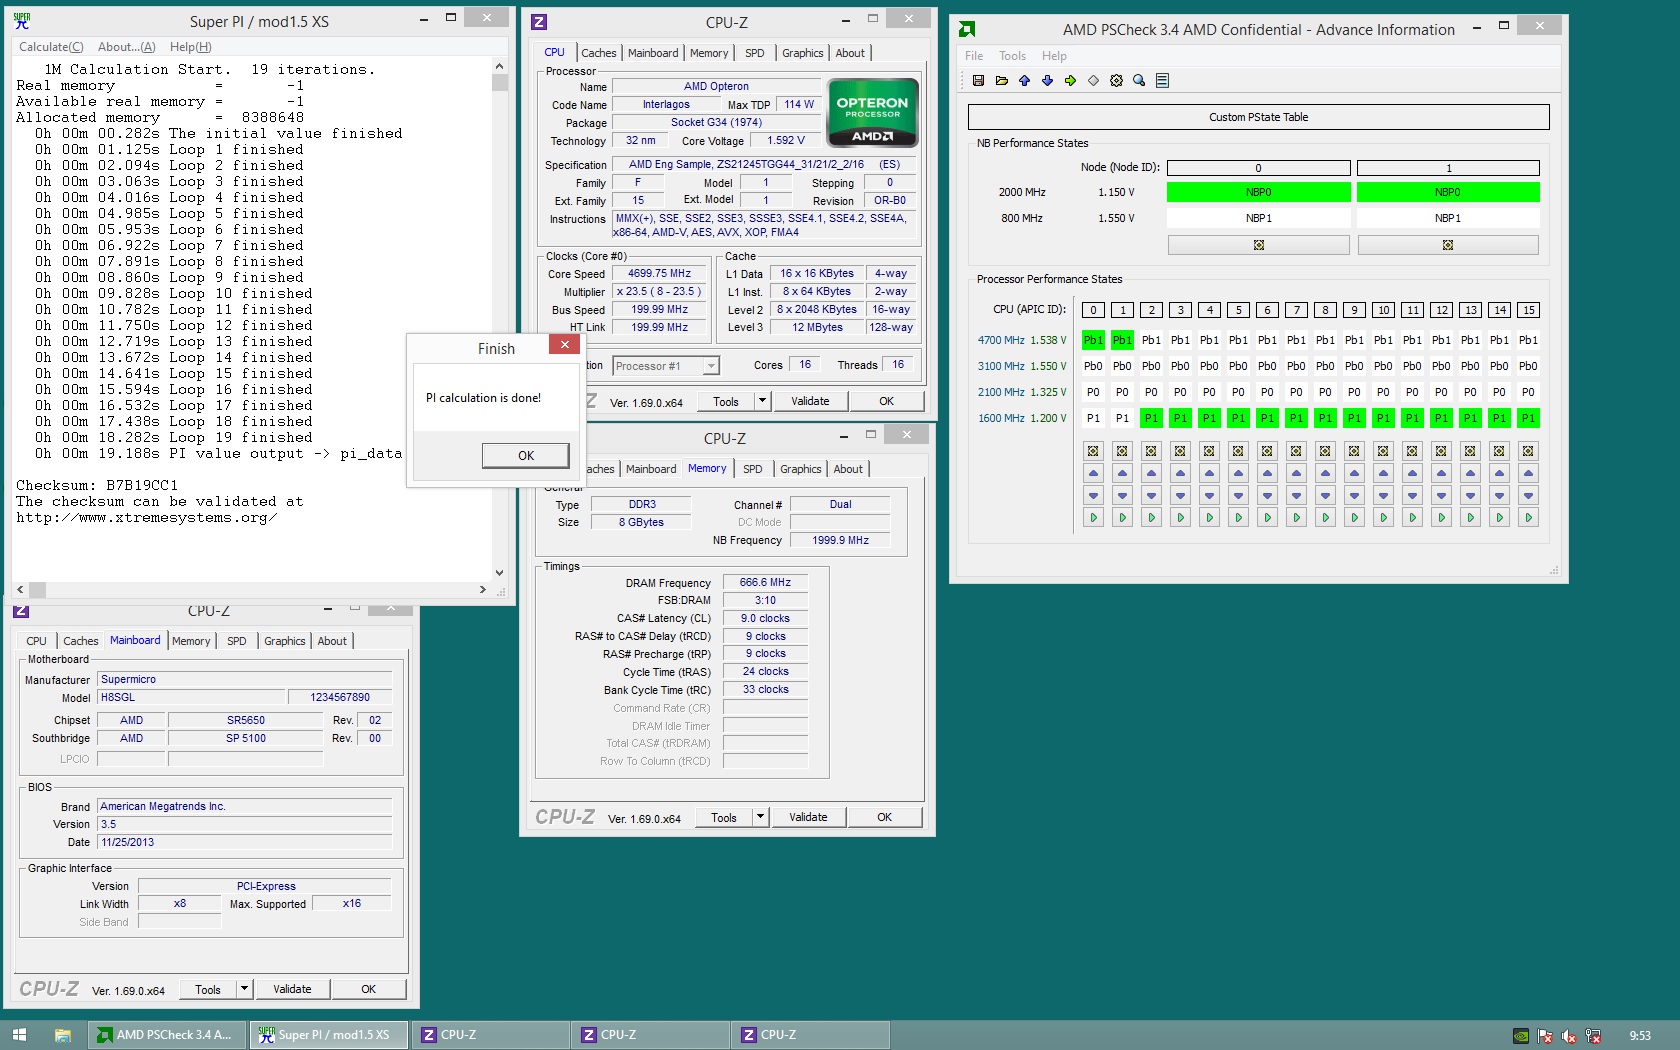Image resolution: width=1680 pixels, height=1050 pixels.
Task: Click the AMD logo in PSCheck title bar
Action: [967, 30]
